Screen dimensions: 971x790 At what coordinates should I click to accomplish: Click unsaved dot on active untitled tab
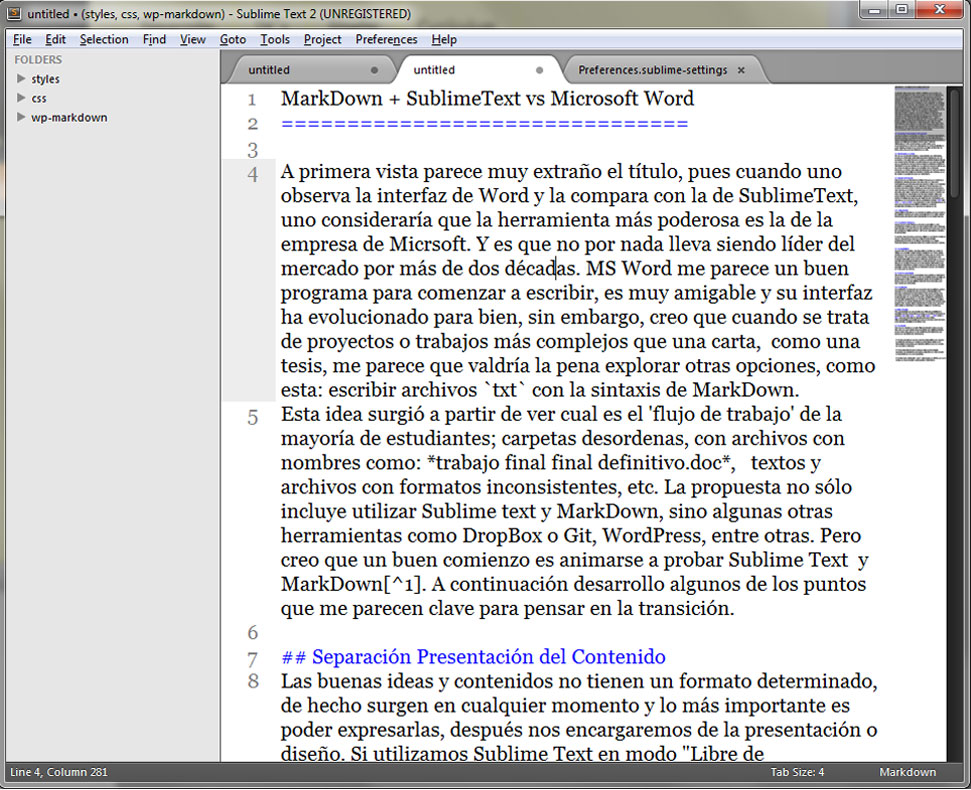(x=539, y=70)
